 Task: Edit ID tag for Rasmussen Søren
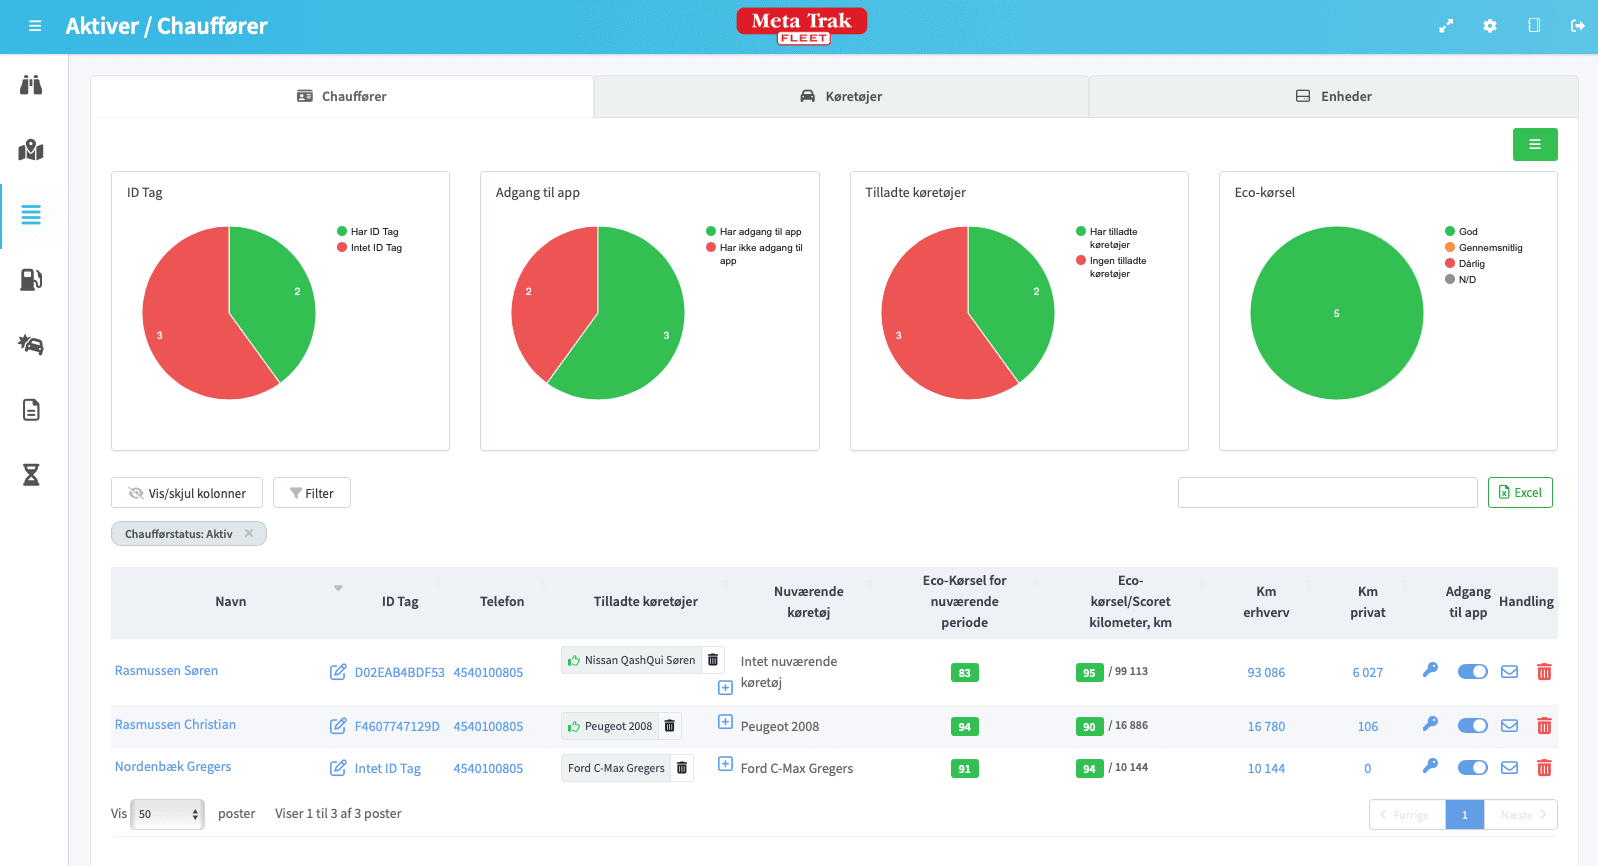tap(338, 672)
